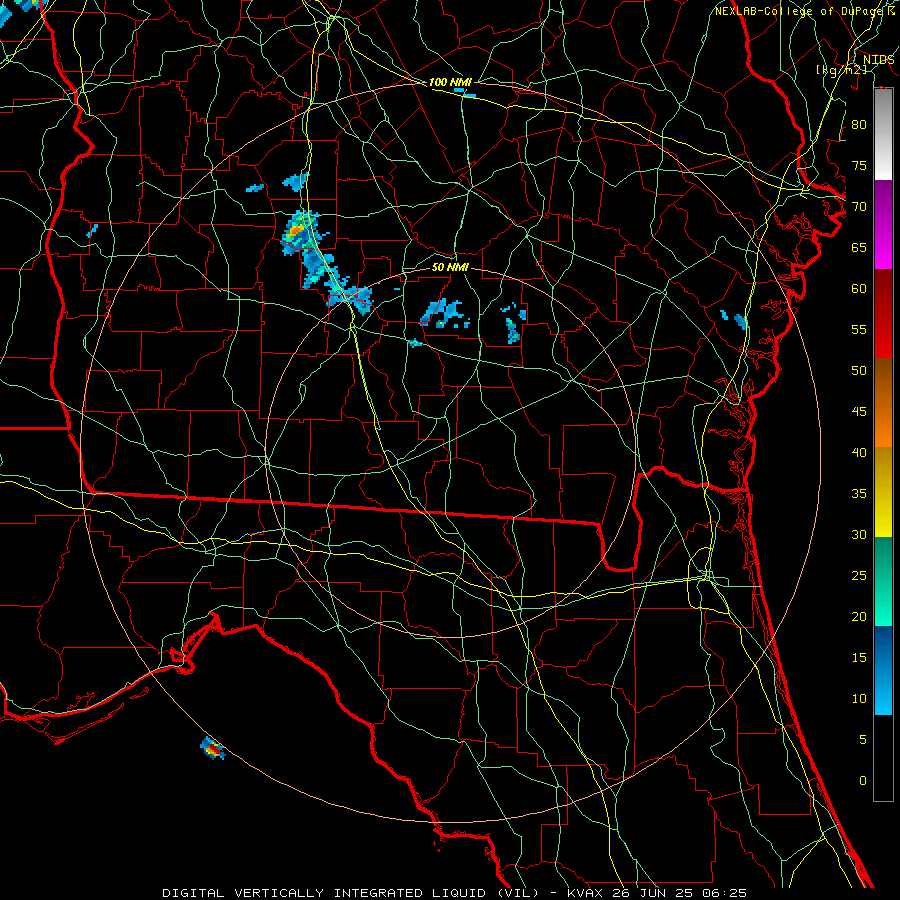Click the 50 value on the color scale
Screen dimensions: 900x900
pyautogui.click(x=859, y=371)
